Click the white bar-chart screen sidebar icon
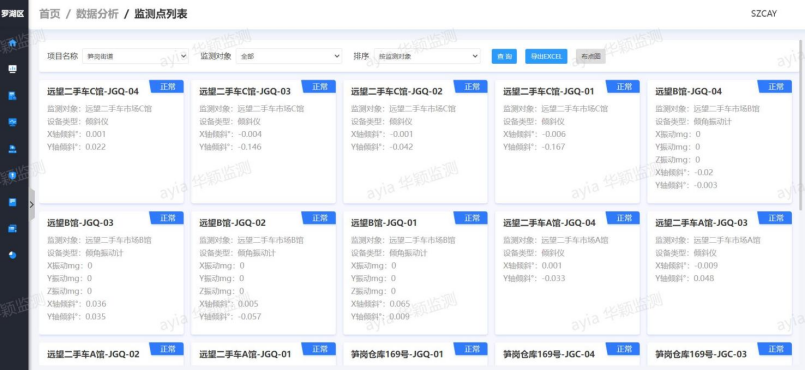This screenshot has width=805, height=370. (13, 69)
